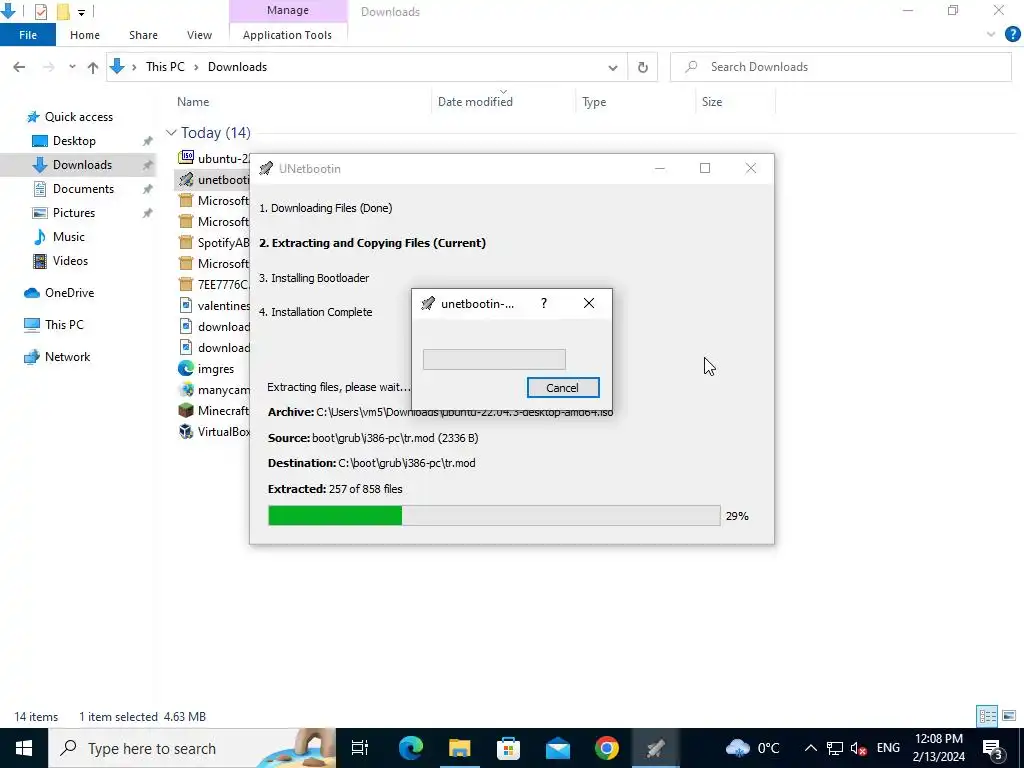Go back in File Explorer
The width and height of the screenshot is (1024, 768).
(19, 67)
